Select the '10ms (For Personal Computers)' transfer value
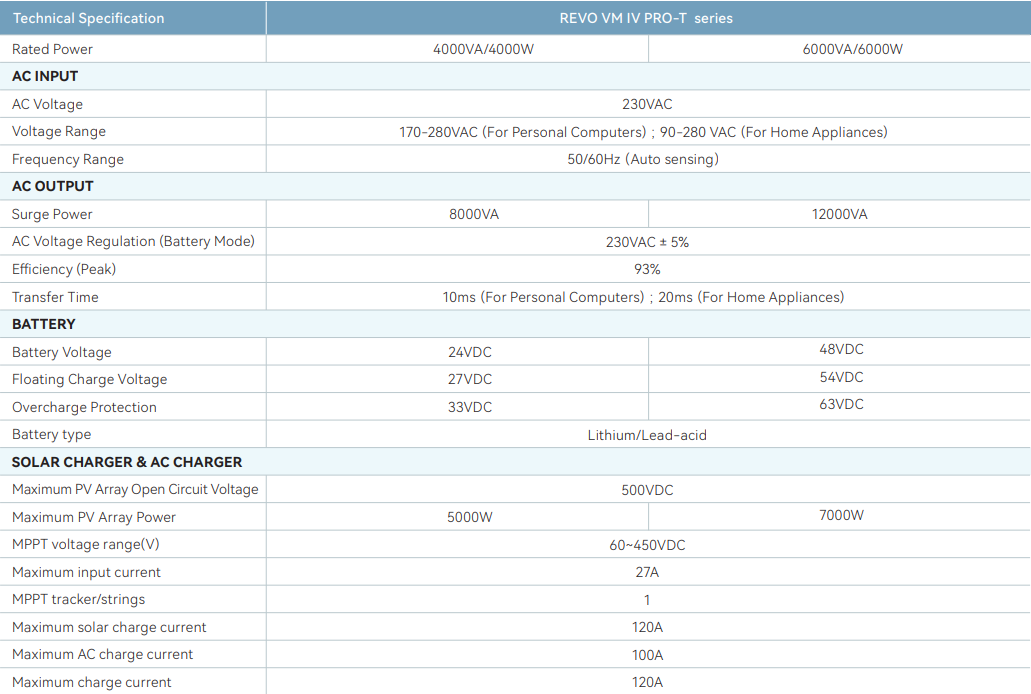Viewport: 1031px width, 694px height. coord(543,297)
